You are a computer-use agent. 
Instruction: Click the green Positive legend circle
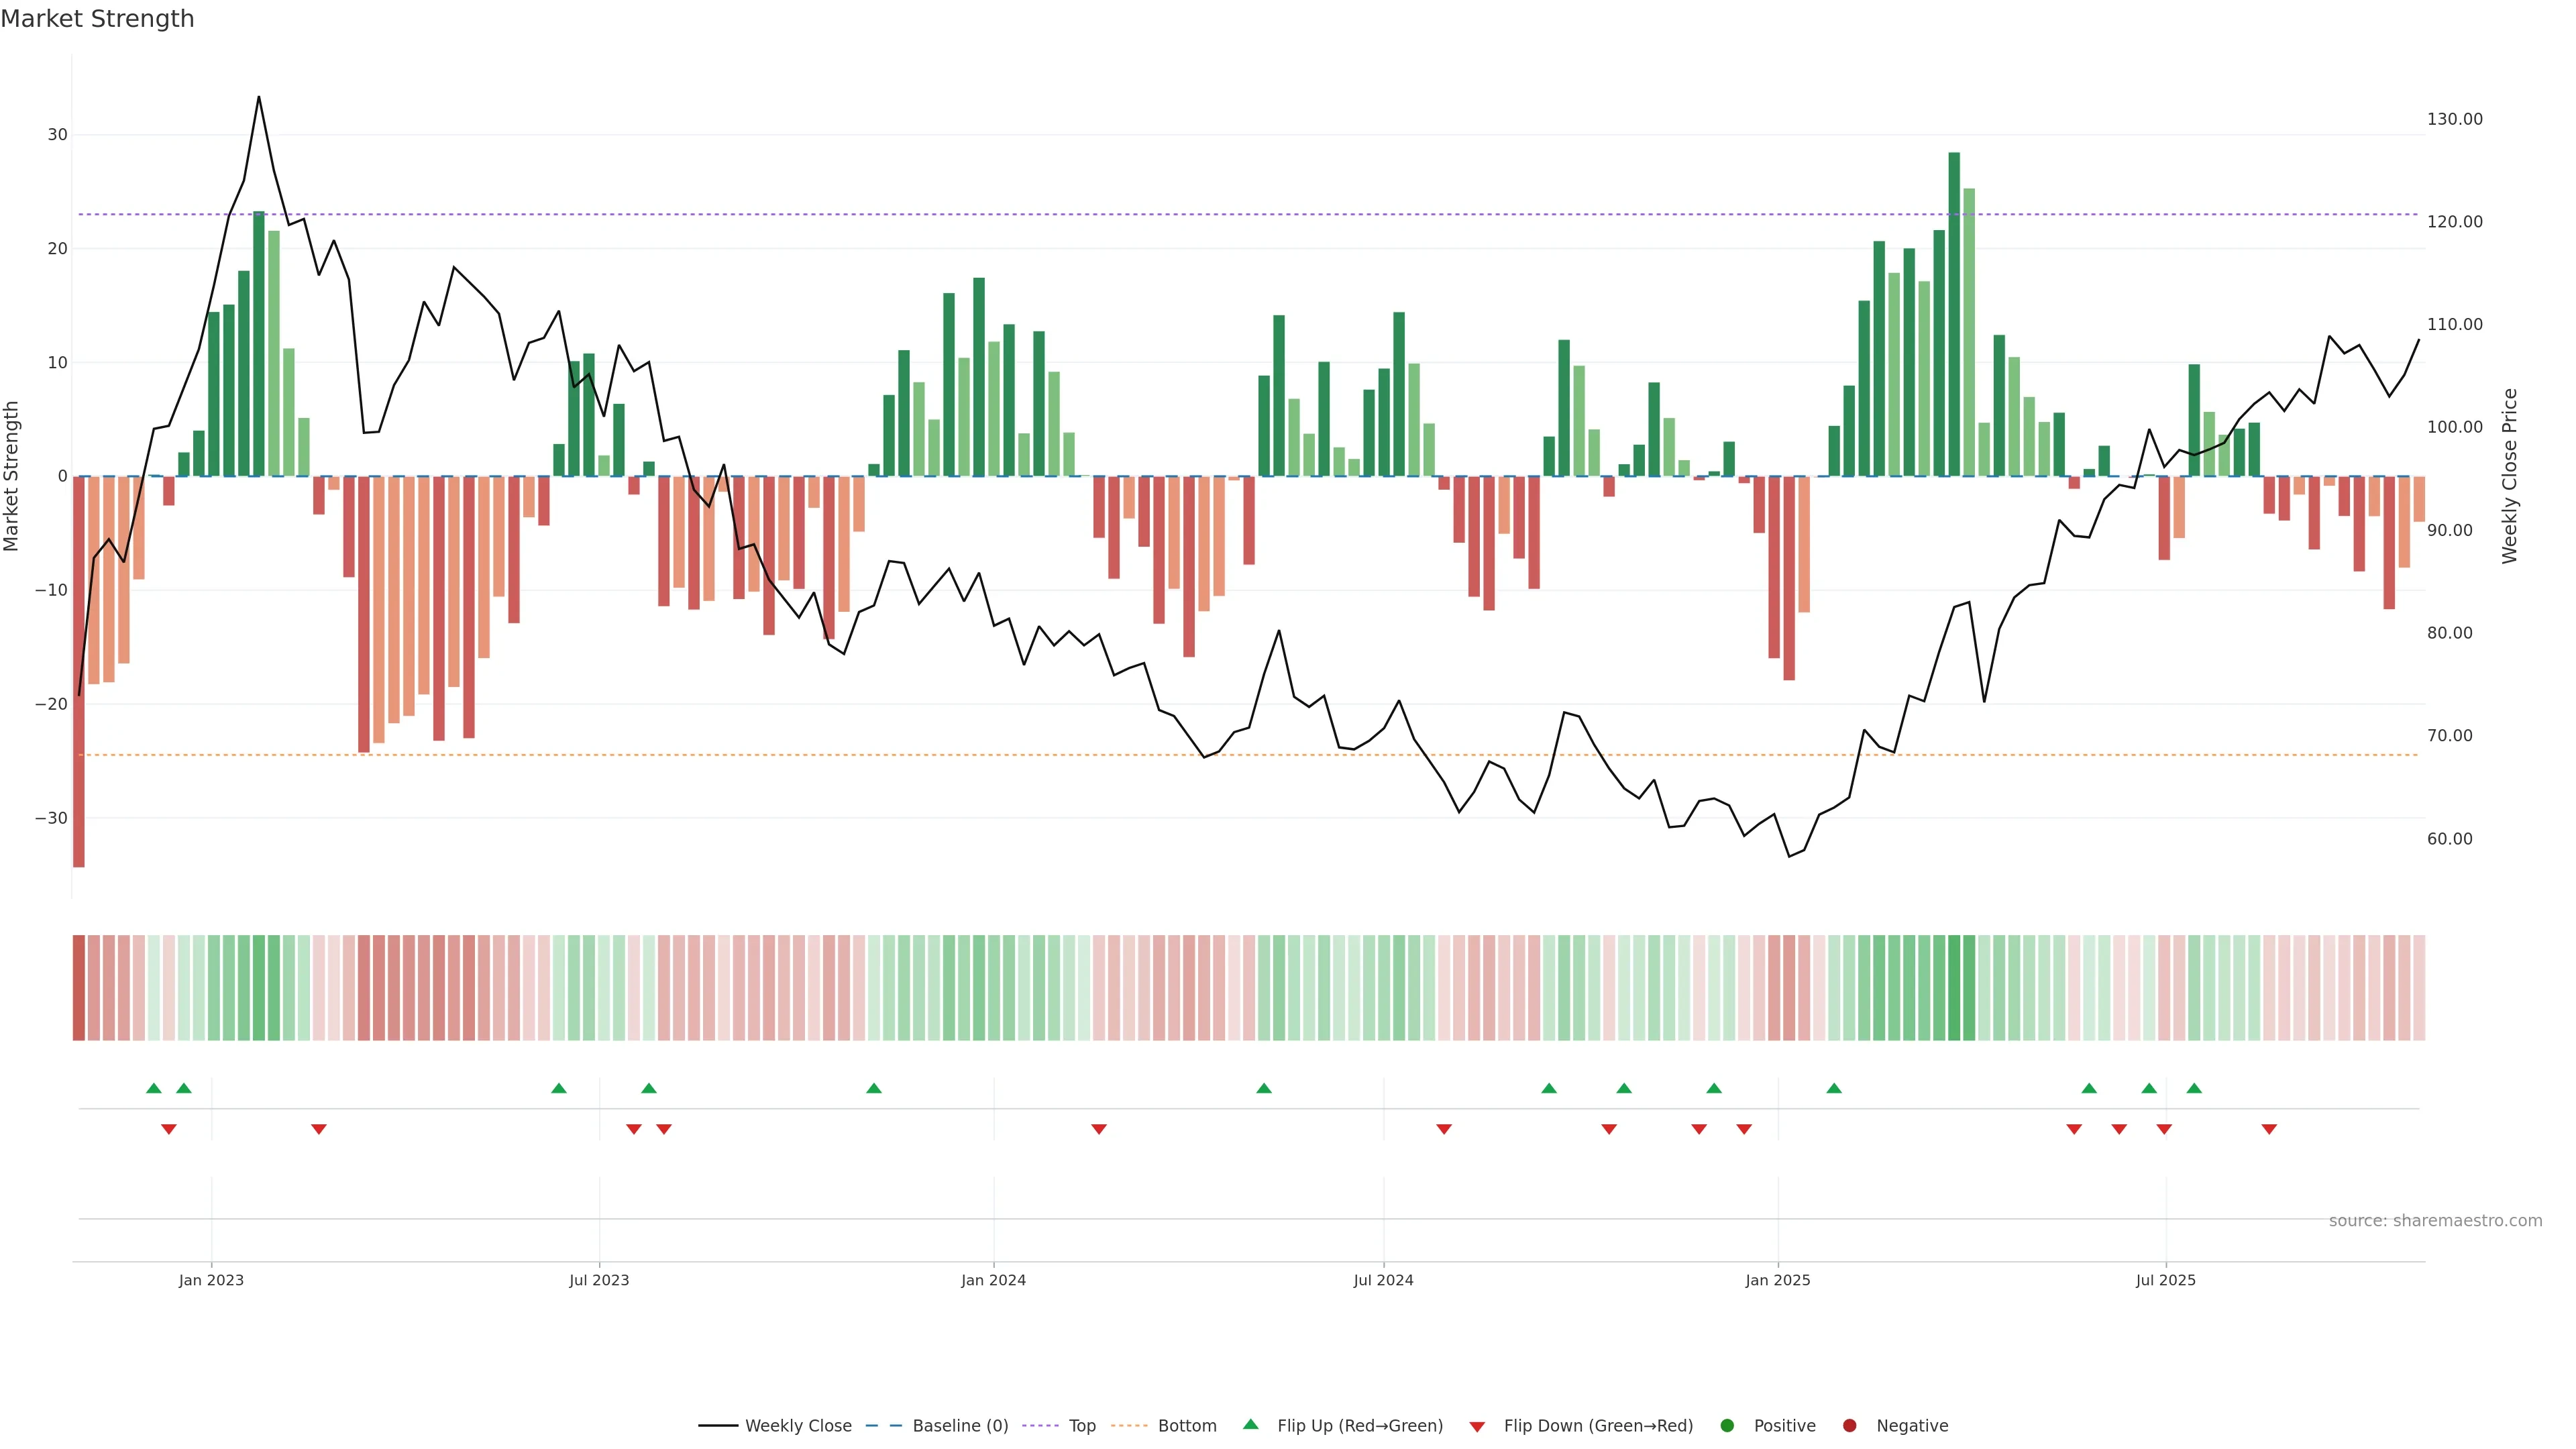[x=1727, y=1425]
